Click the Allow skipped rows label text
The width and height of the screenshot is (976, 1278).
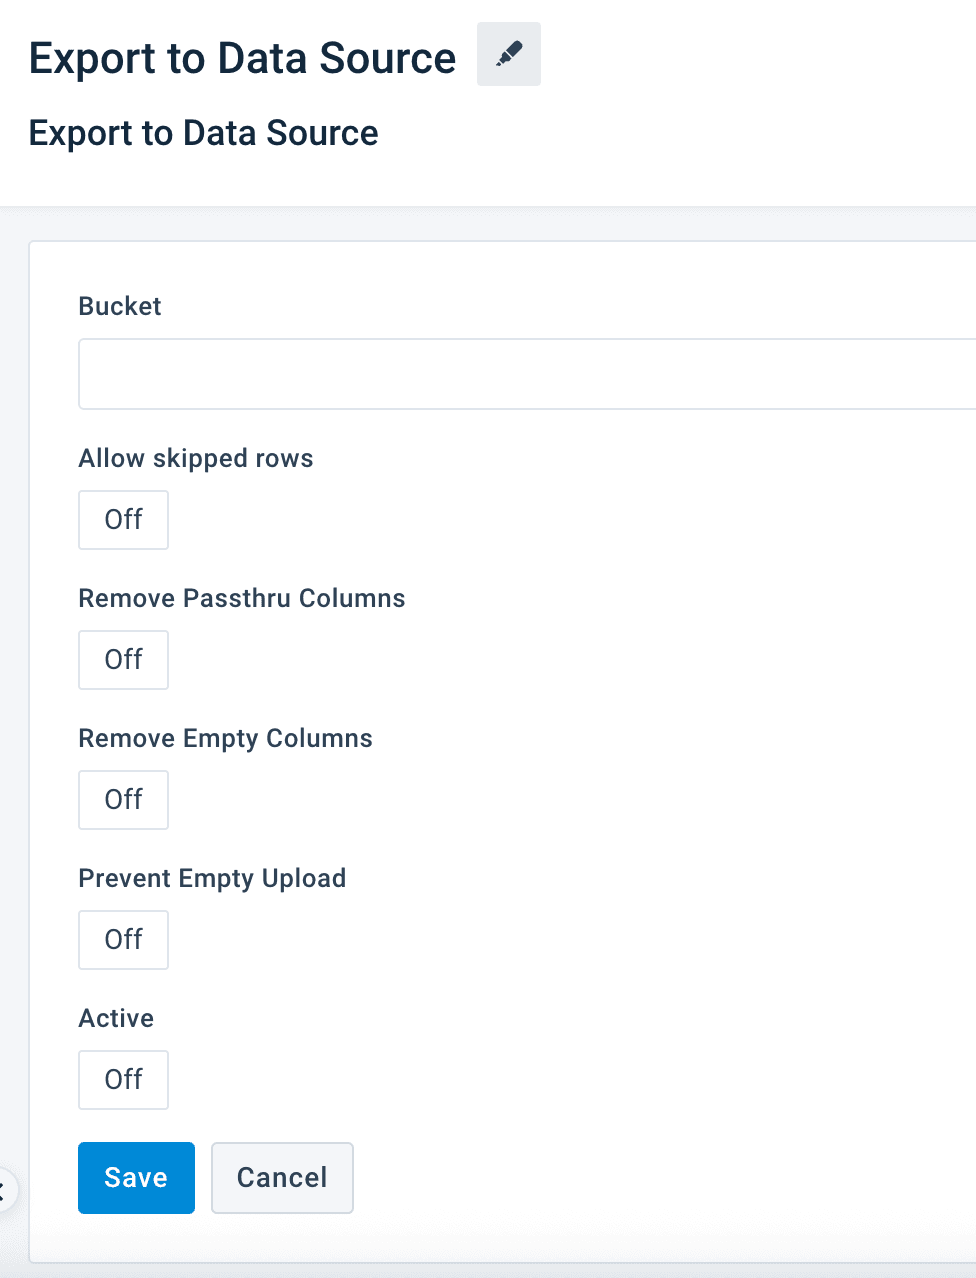point(196,458)
